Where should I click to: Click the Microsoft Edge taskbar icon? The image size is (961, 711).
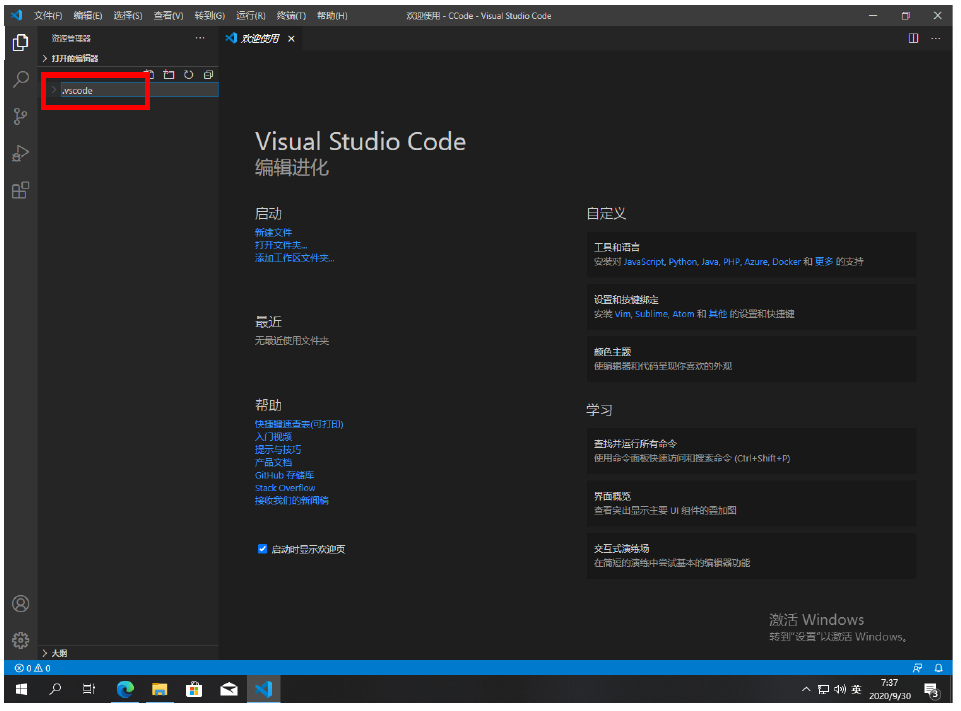[x=125, y=689]
